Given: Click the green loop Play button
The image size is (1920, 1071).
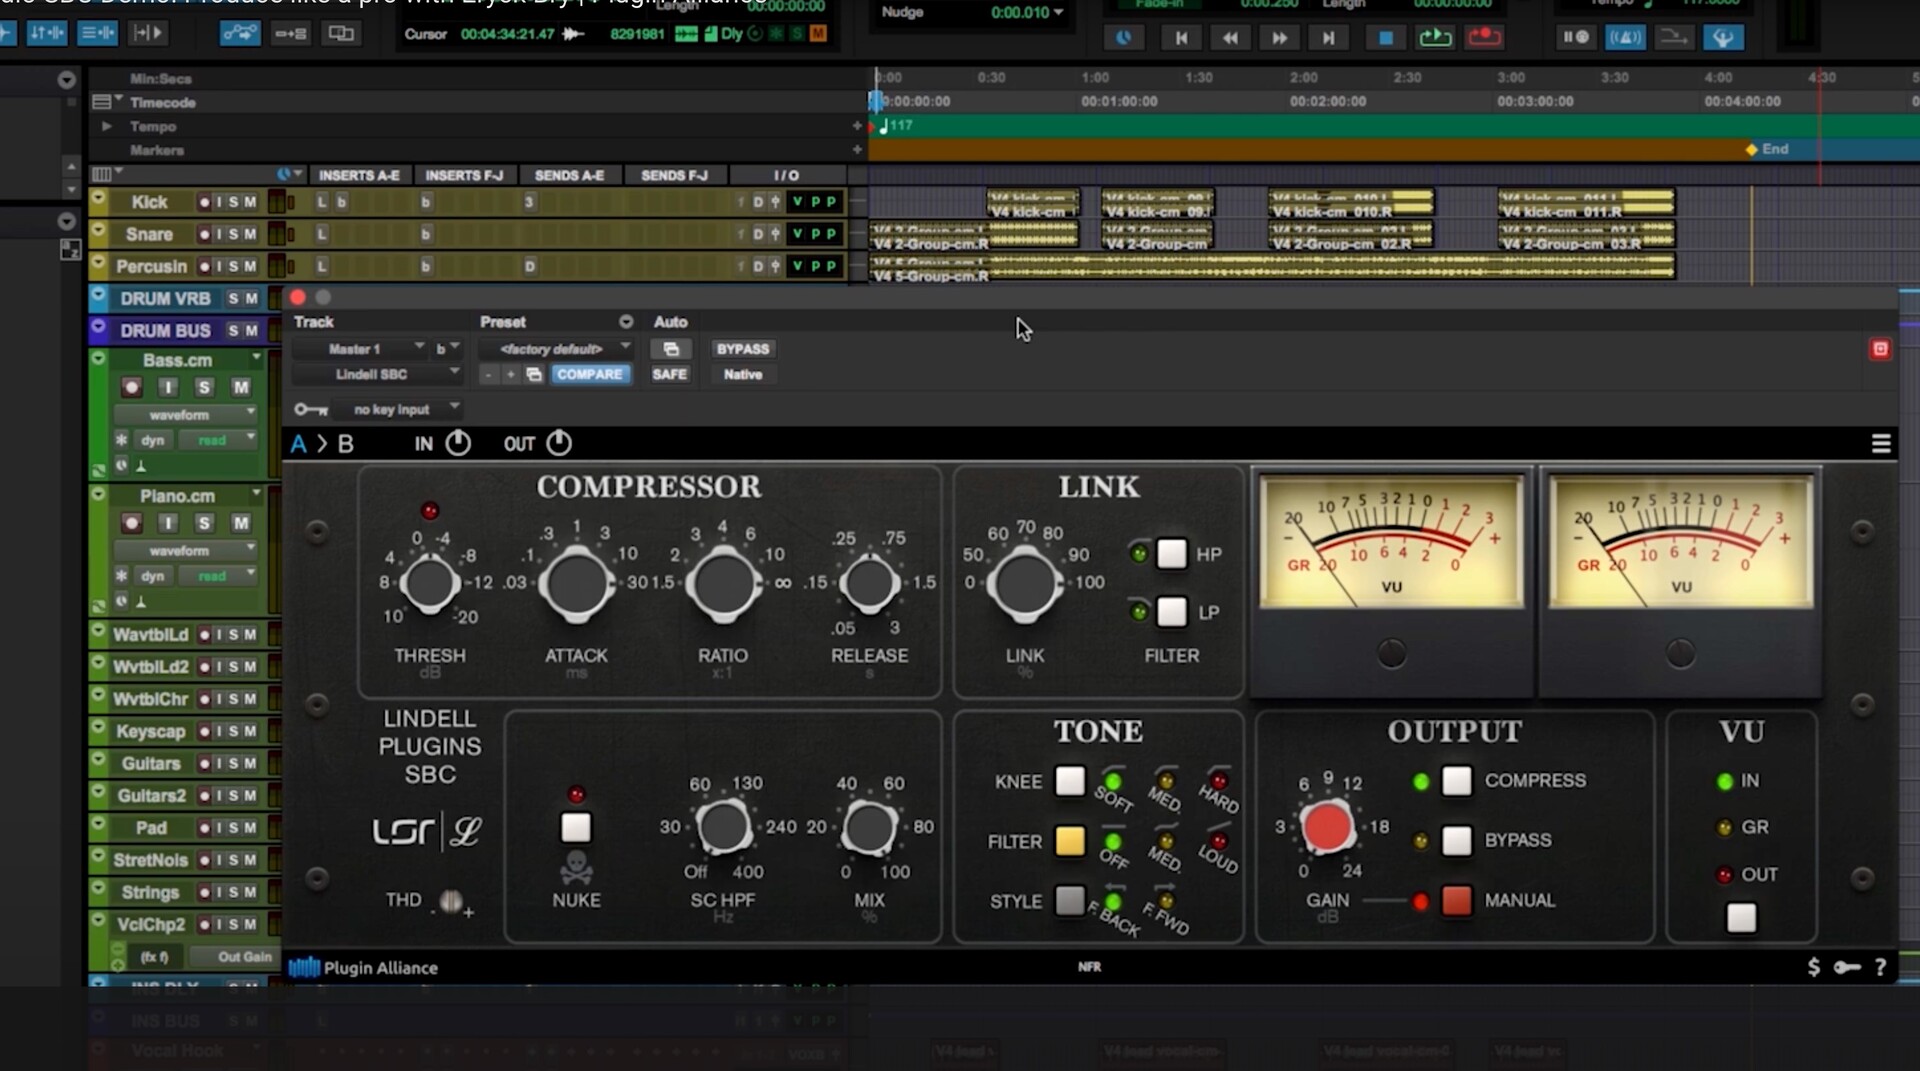Looking at the screenshot, I should pyautogui.click(x=1435, y=37).
